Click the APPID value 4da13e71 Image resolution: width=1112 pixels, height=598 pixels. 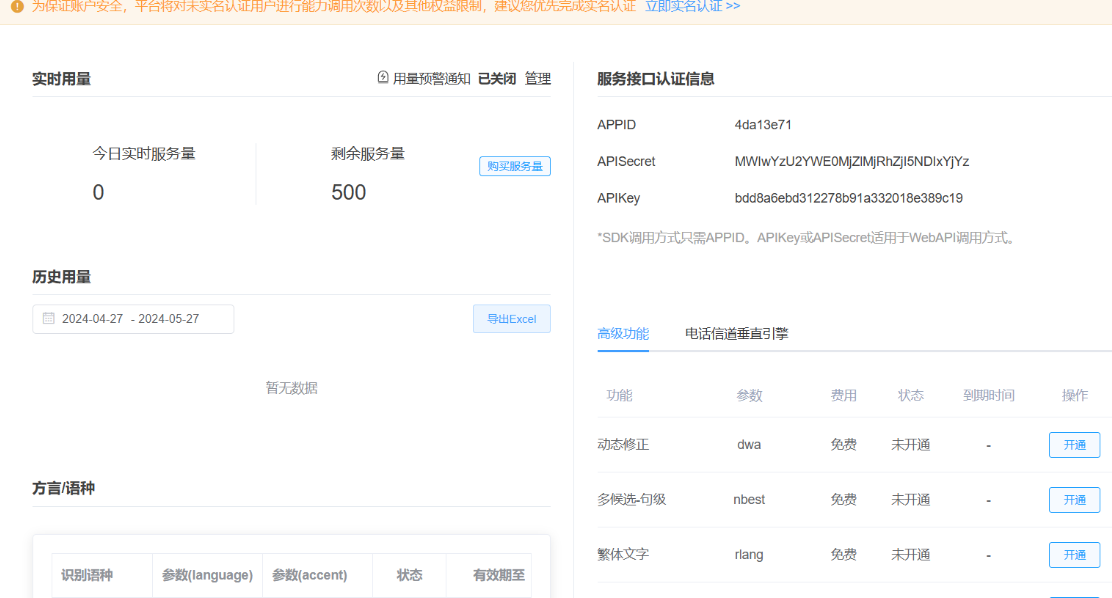(763, 125)
